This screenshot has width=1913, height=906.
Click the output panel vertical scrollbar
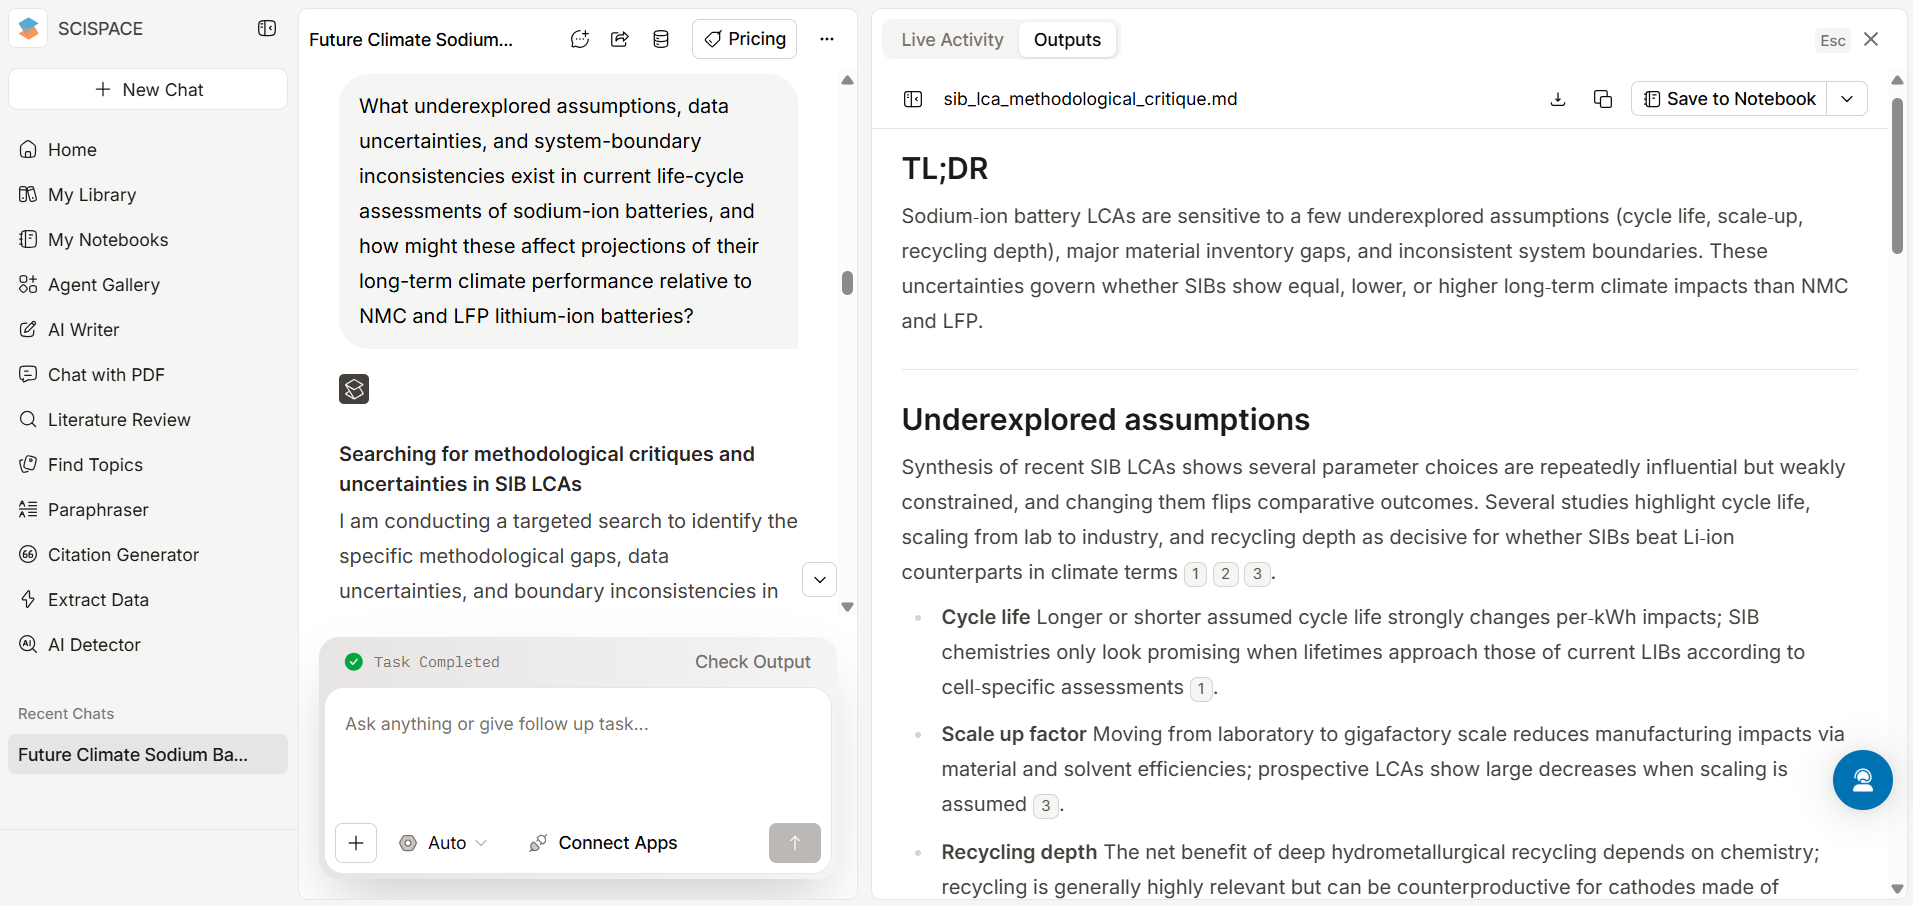tap(1897, 175)
